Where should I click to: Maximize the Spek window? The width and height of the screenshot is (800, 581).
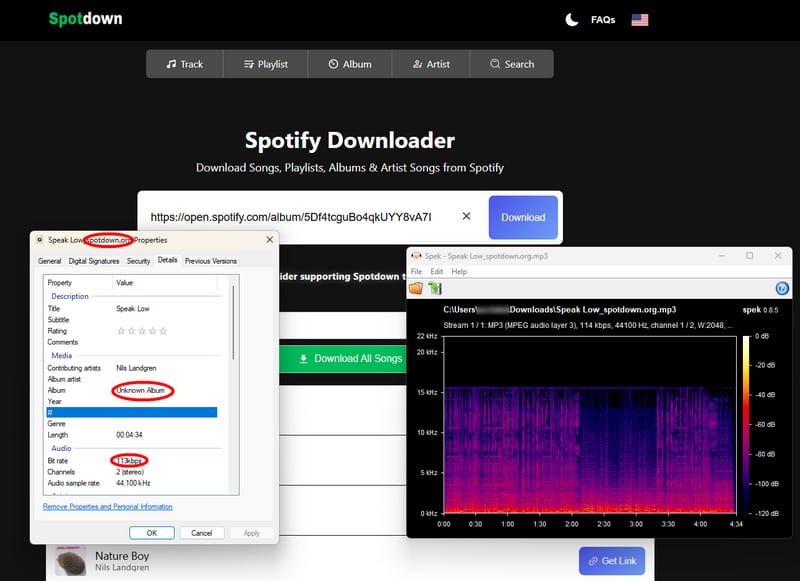(749, 256)
